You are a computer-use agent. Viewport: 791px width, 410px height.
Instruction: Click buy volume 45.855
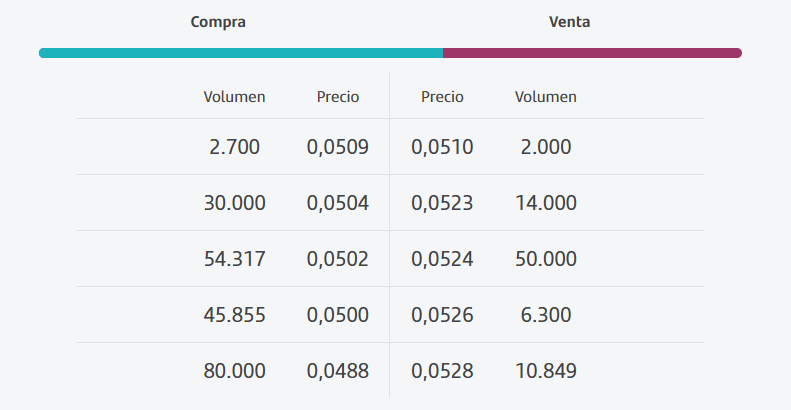tap(234, 315)
